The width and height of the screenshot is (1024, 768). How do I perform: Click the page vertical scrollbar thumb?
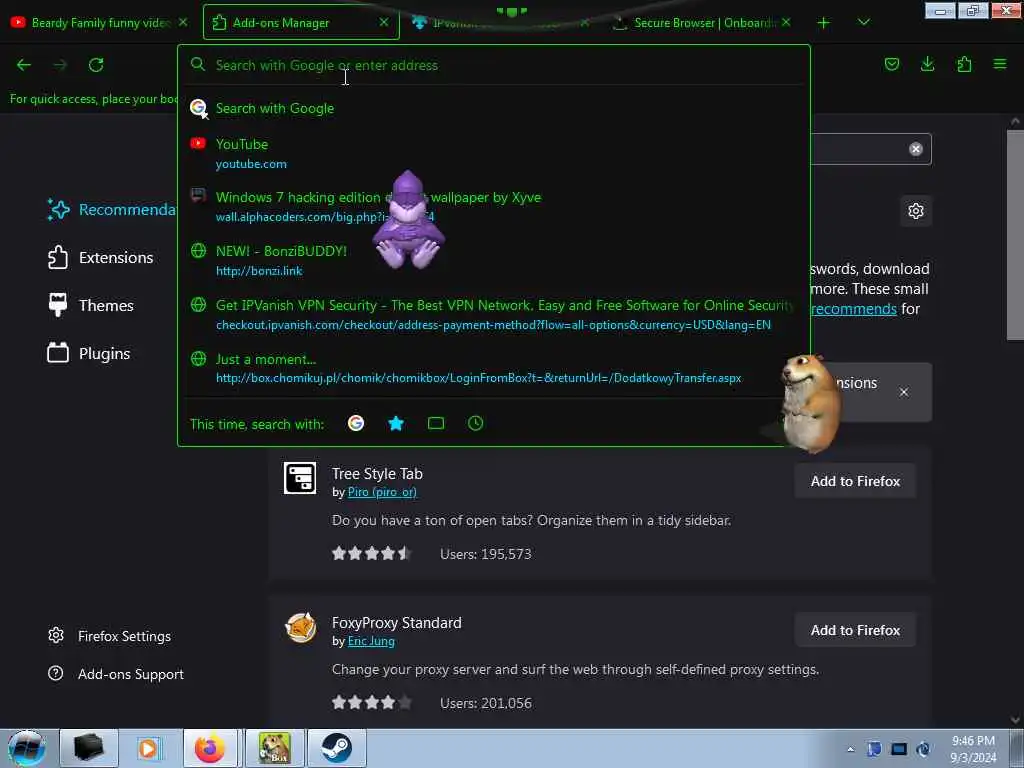click(1014, 235)
